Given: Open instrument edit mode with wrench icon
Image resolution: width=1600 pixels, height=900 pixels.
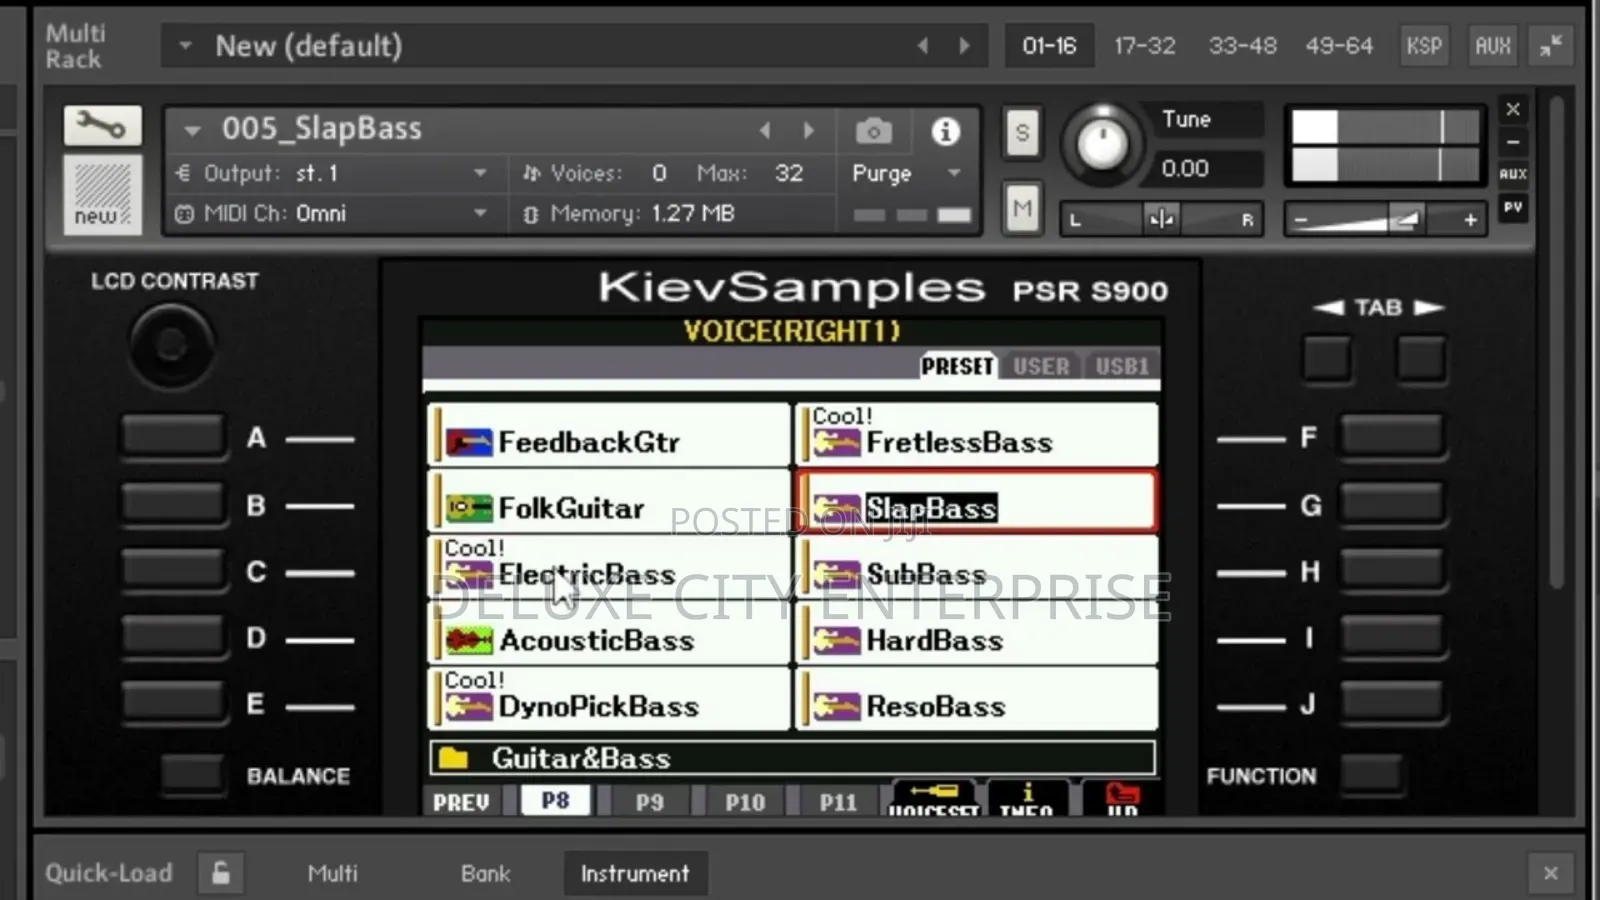Looking at the screenshot, I should coord(102,126).
